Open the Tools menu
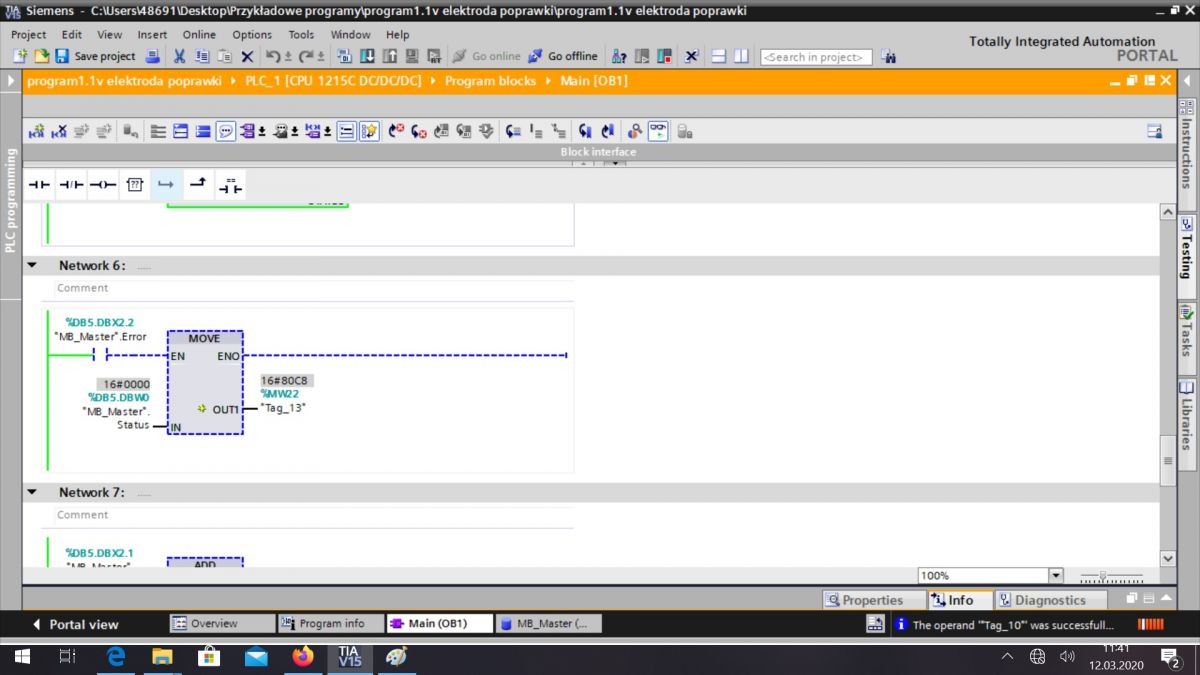Viewport: 1200px width, 675px height. coord(301,34)
